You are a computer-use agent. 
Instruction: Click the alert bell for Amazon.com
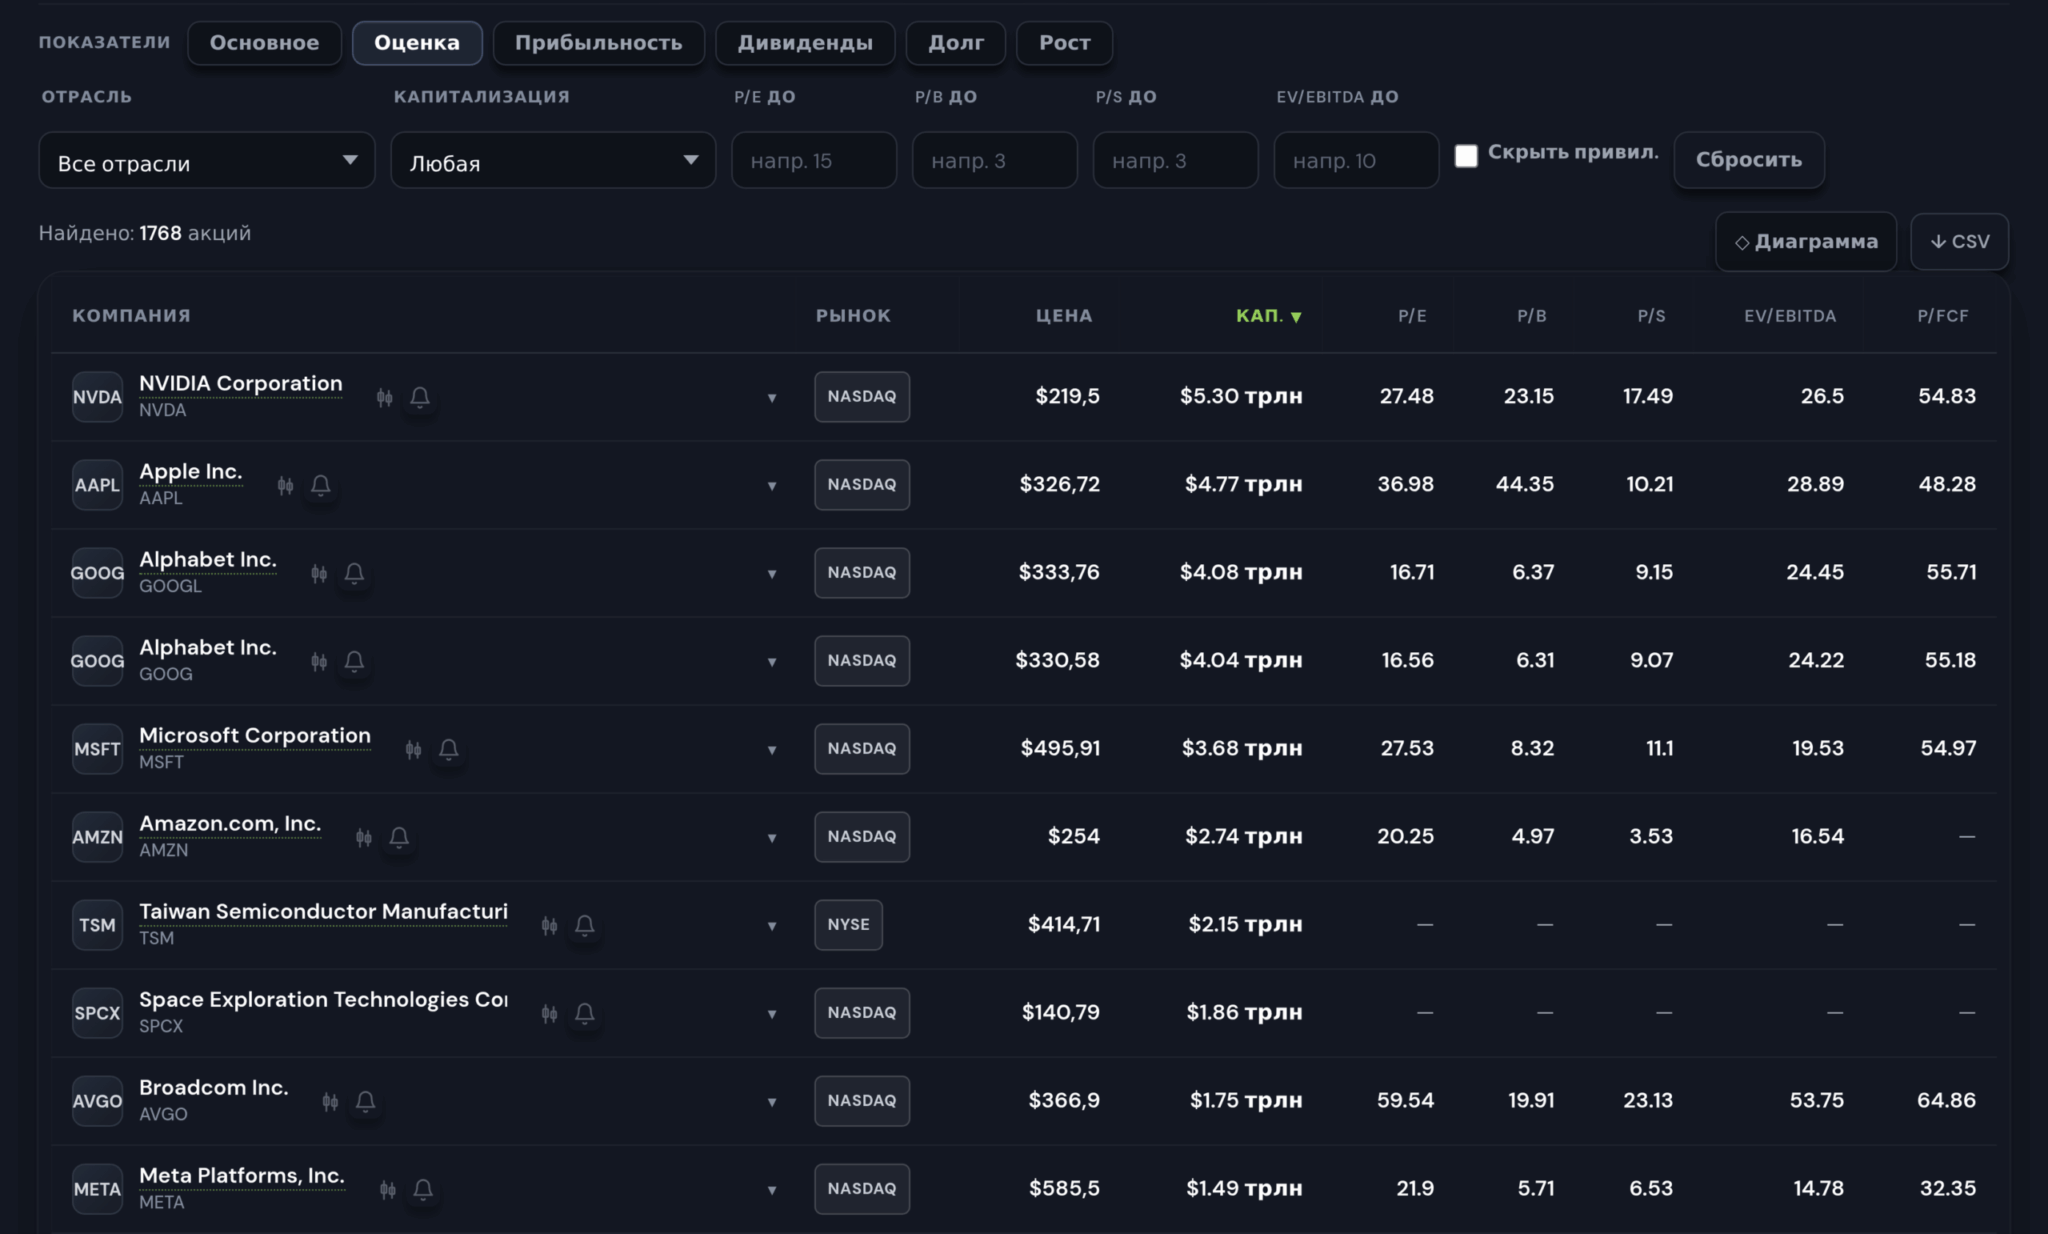399,837
